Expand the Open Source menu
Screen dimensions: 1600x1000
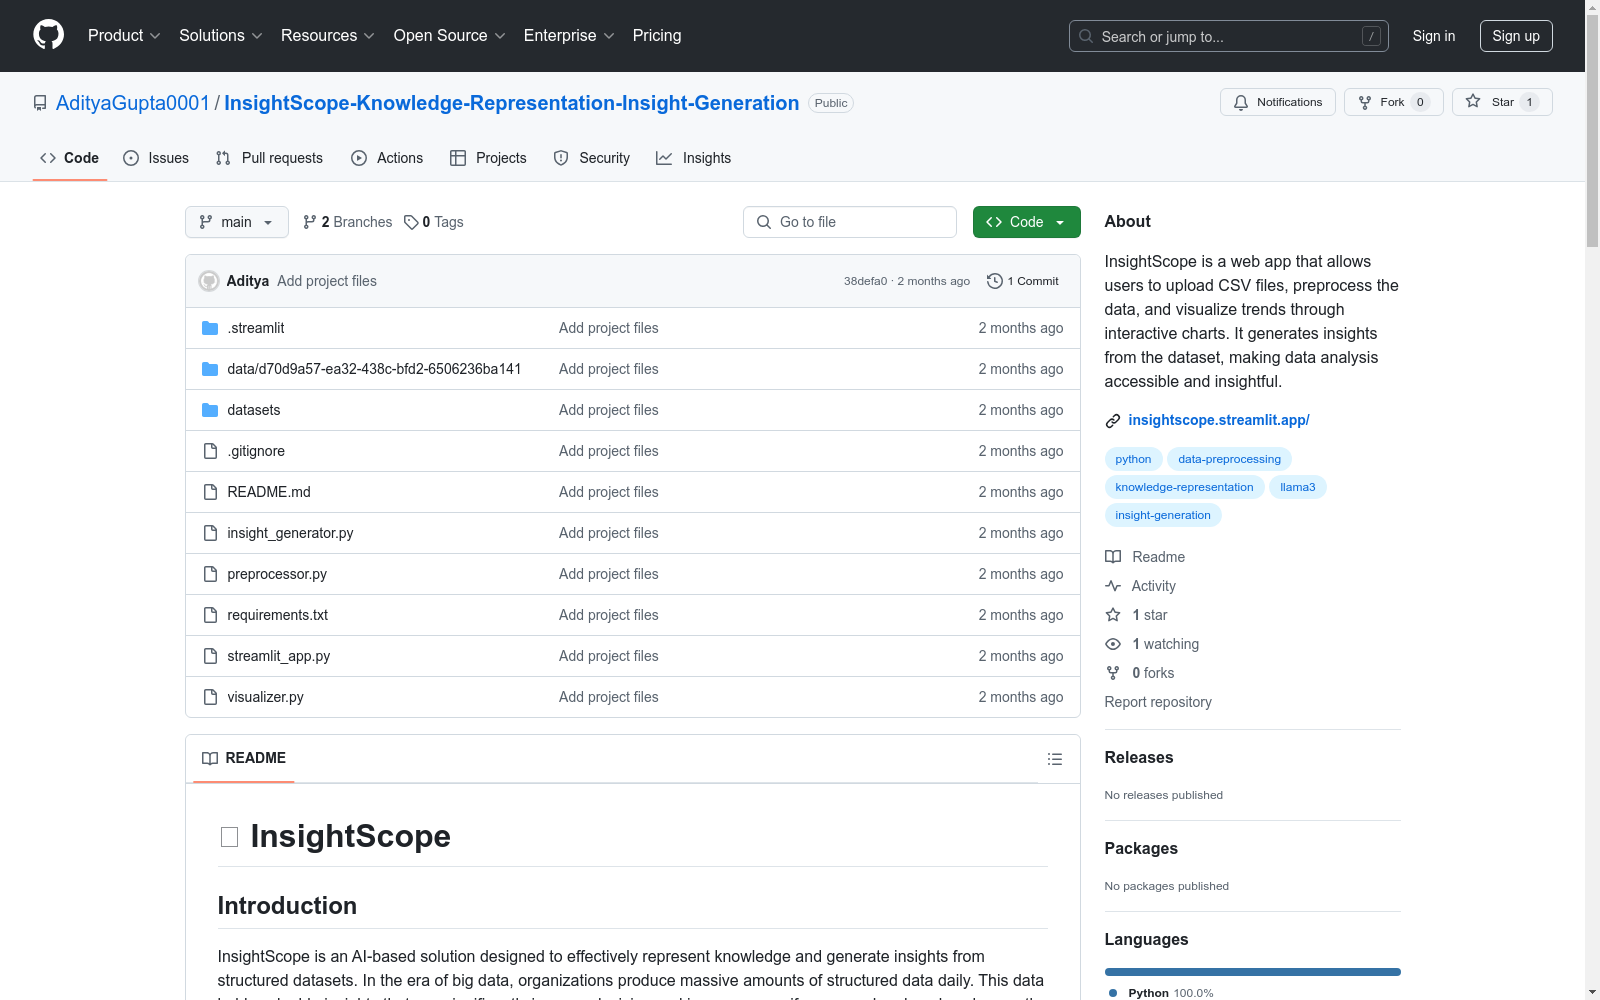point(450,36)
